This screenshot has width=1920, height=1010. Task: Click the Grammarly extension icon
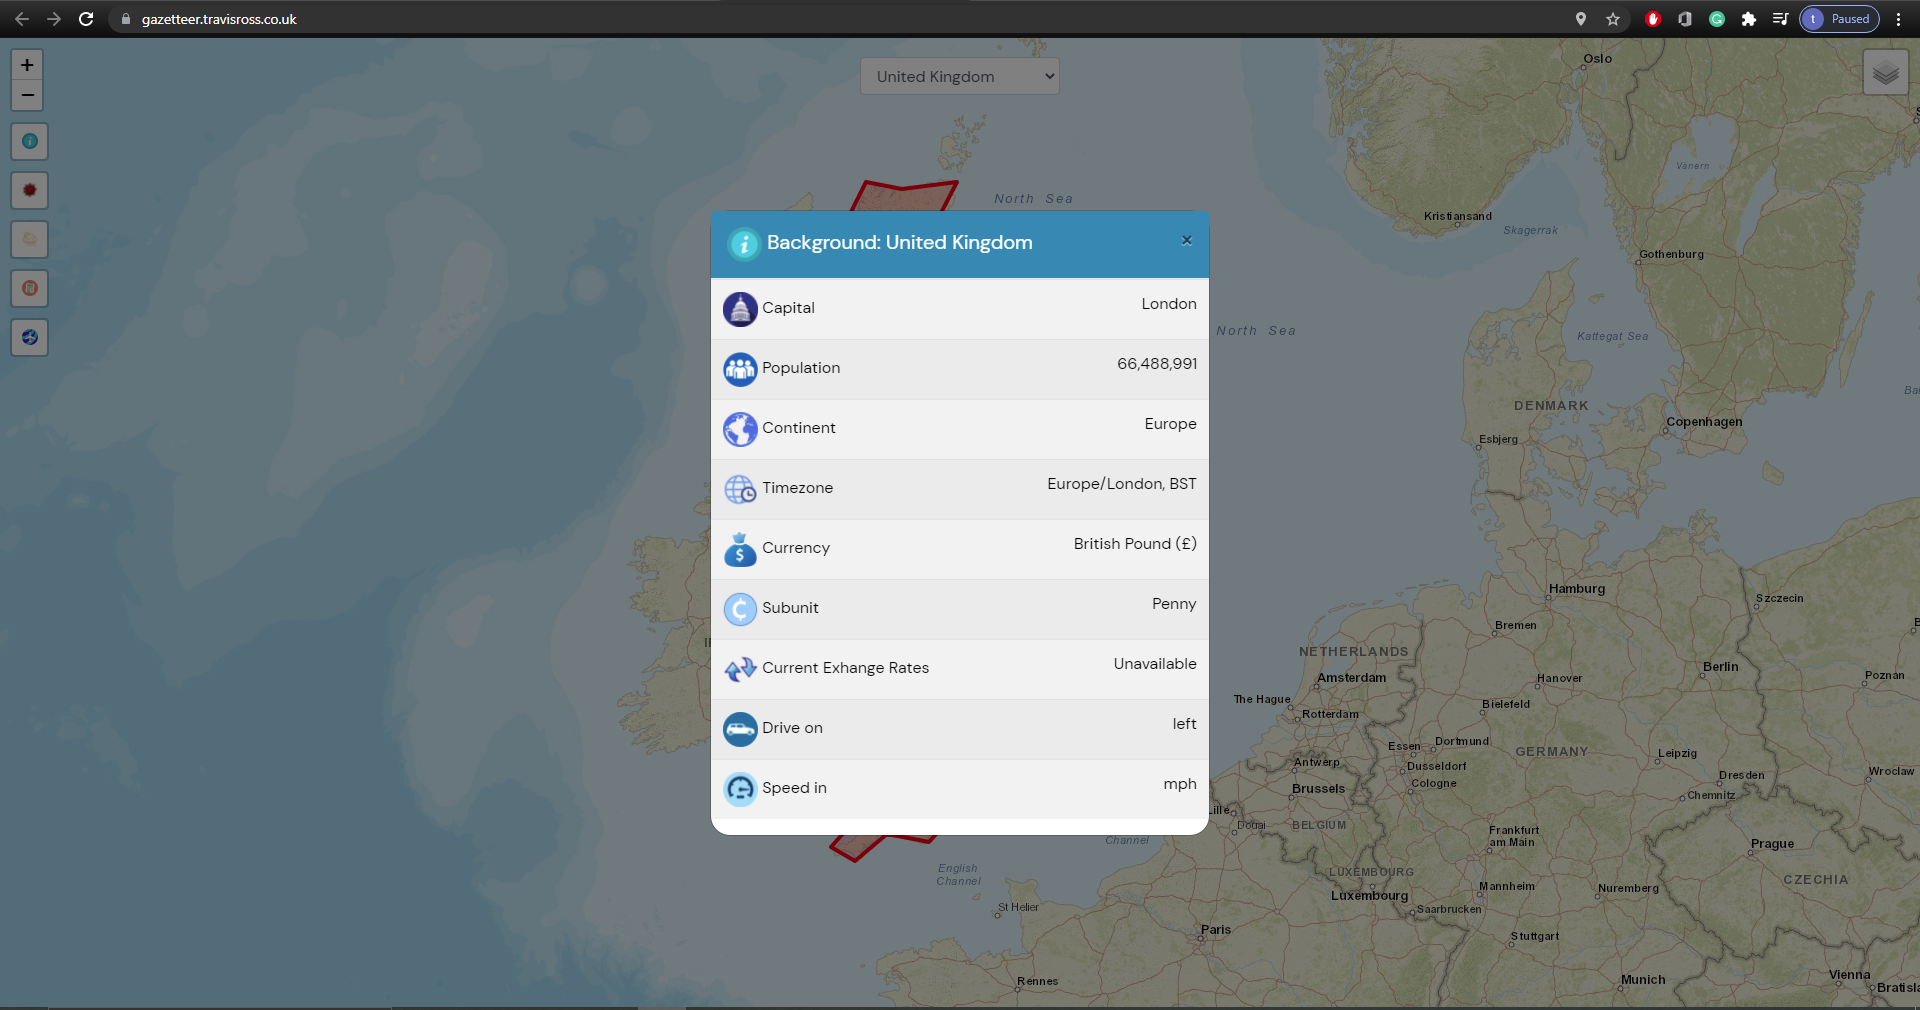tap(1717, 19)
